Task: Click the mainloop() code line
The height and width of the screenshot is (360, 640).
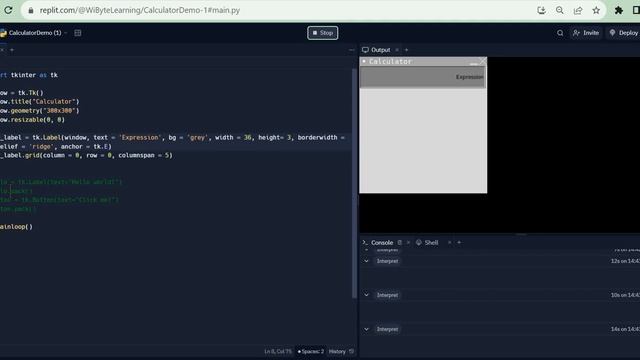Action: click(x=16, y=227)
